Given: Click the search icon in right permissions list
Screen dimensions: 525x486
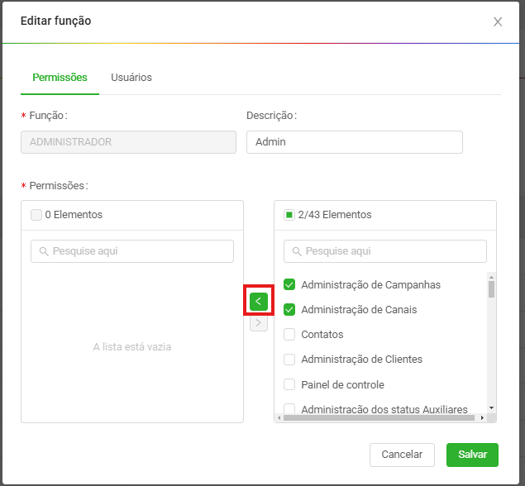Looking at the screenshot, I should click(x=297, y=251).
